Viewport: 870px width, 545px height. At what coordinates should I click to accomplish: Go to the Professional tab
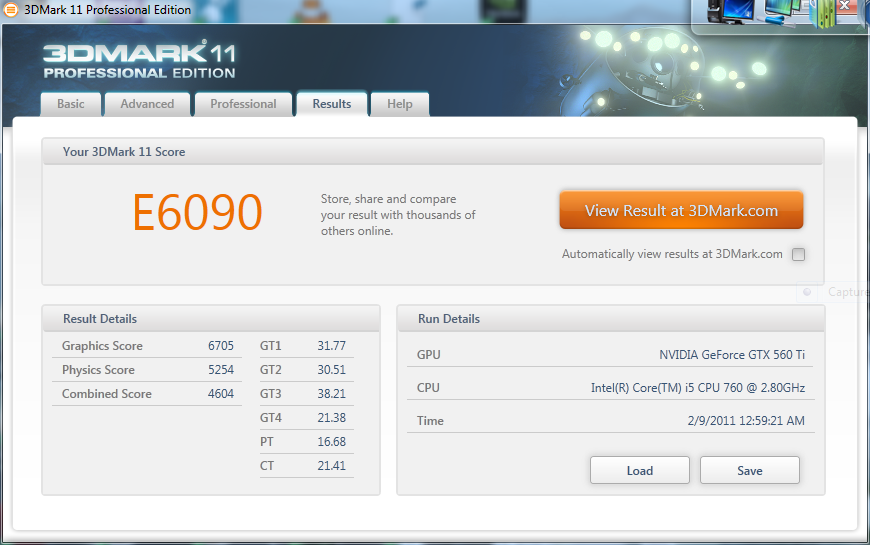(x=243, y=104)
